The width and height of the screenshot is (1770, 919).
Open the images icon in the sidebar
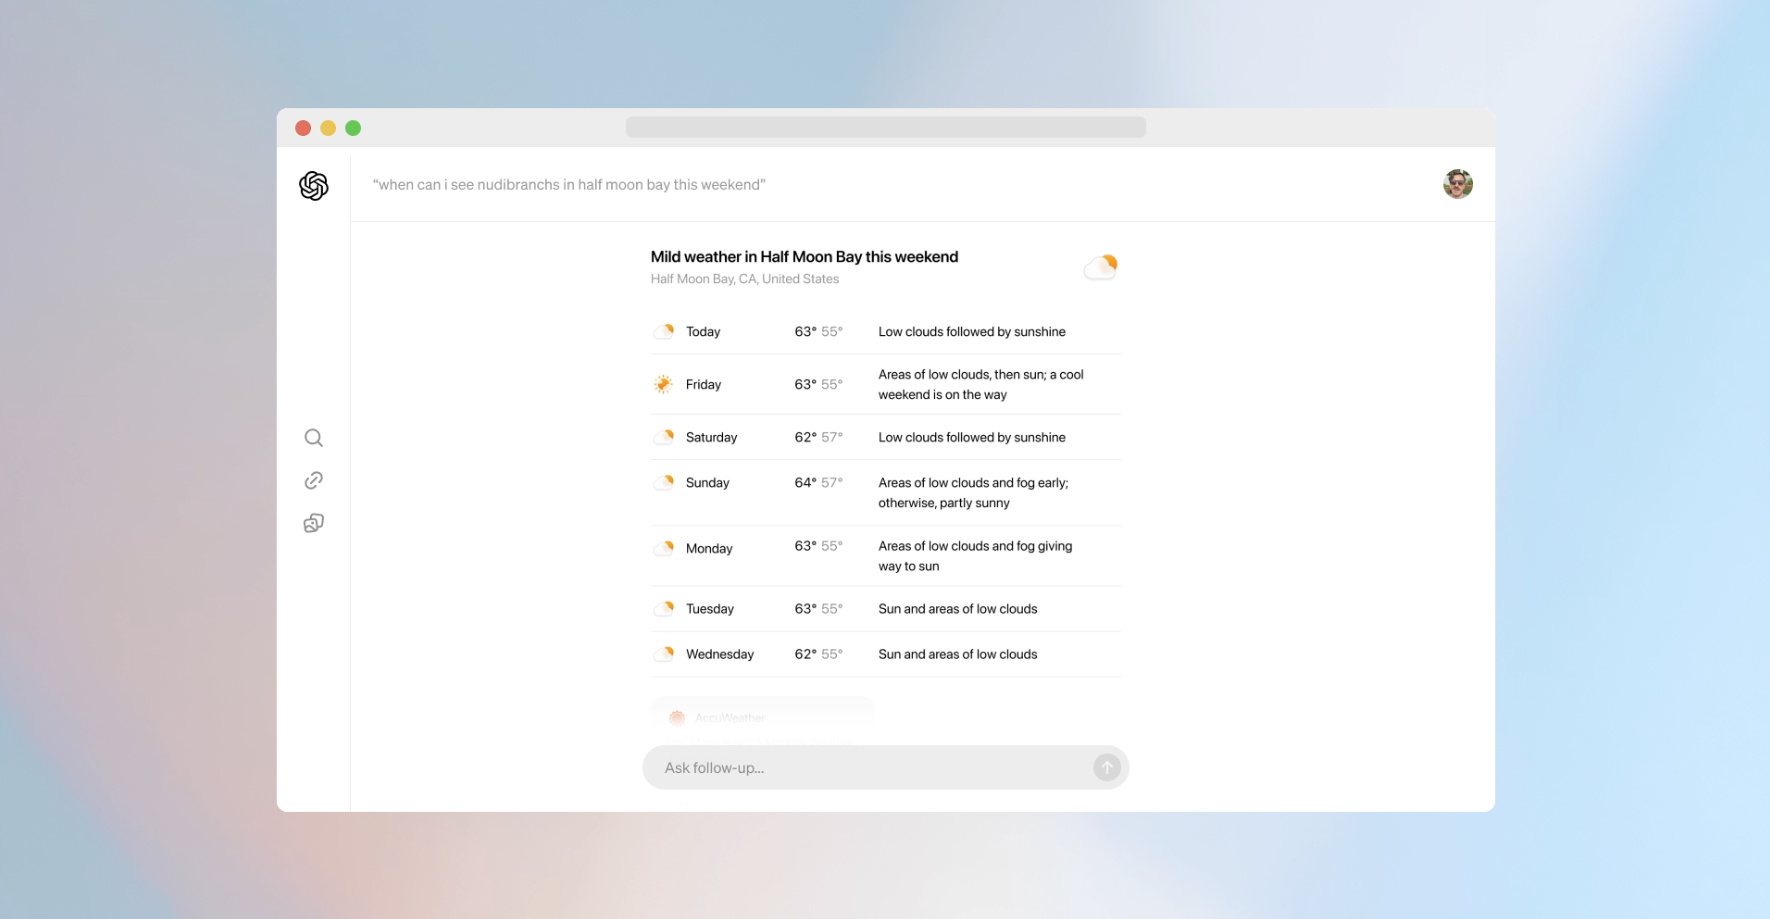coord(313,524)
